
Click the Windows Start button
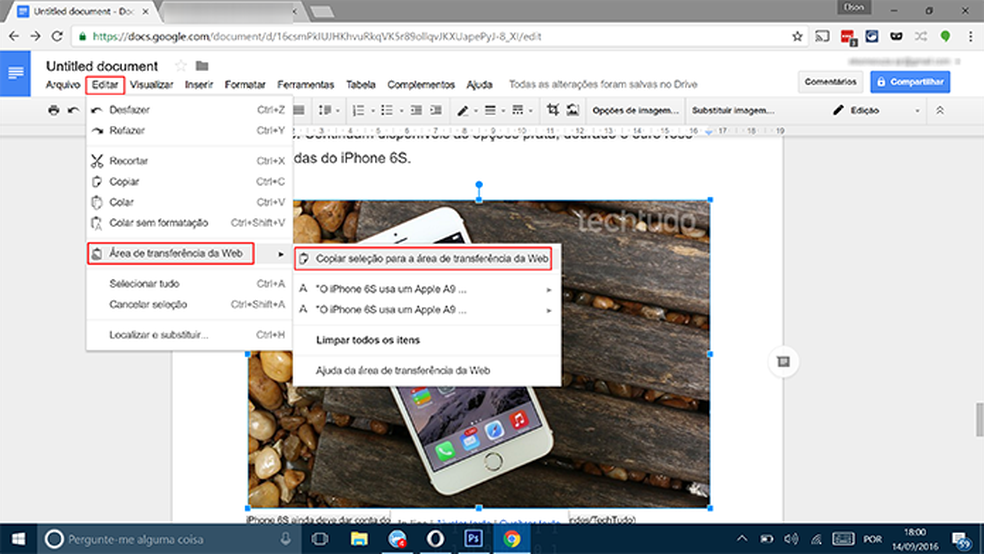18,539
